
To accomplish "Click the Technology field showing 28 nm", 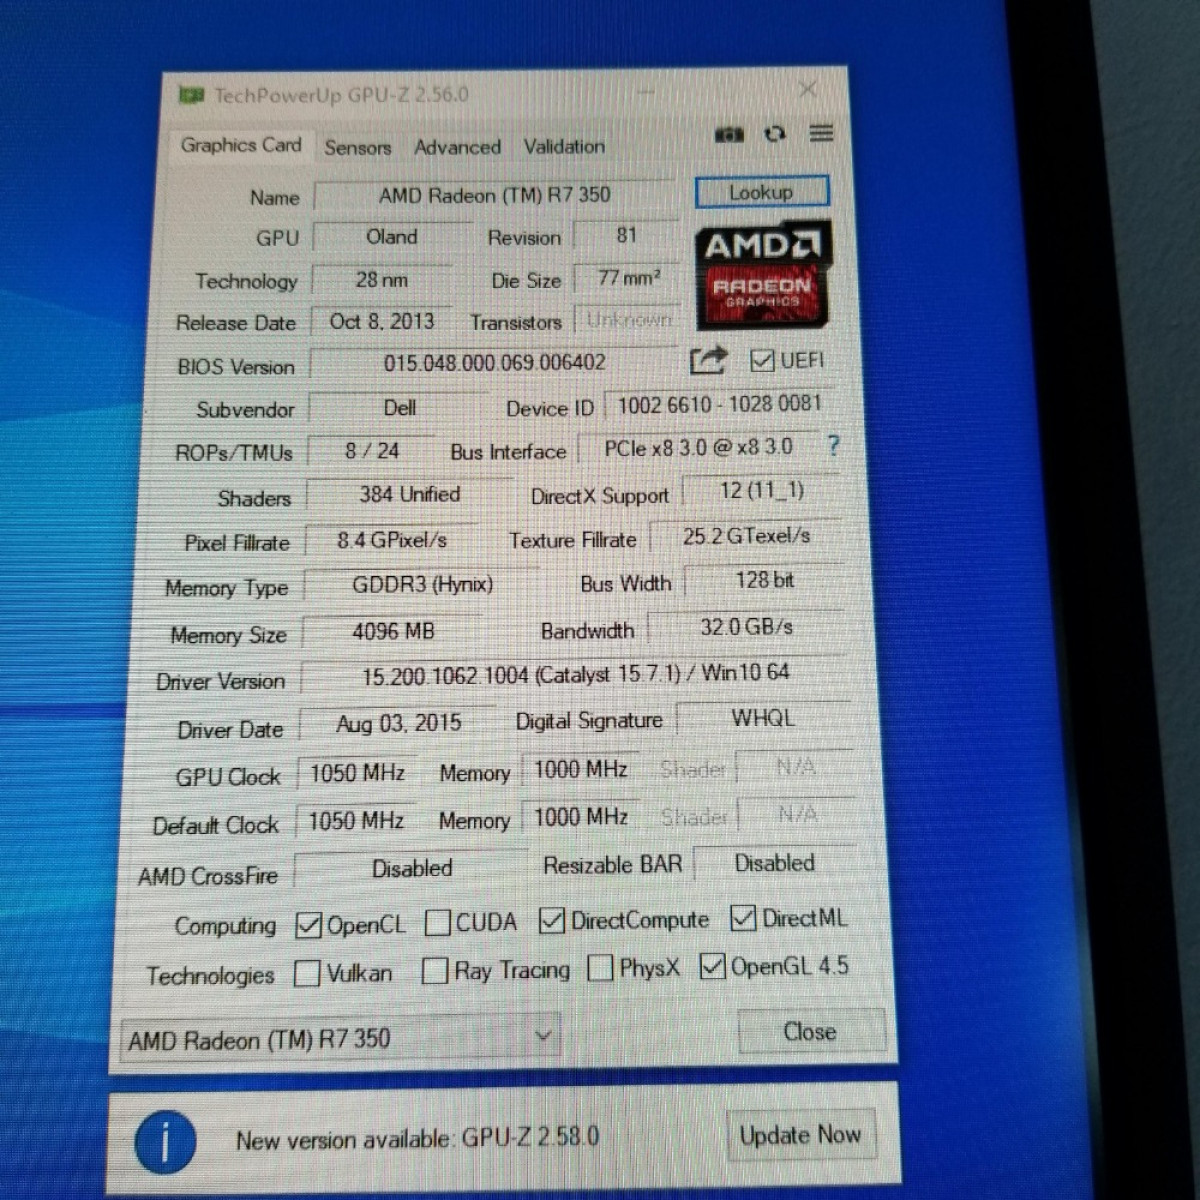I will (x=382, y=281).
